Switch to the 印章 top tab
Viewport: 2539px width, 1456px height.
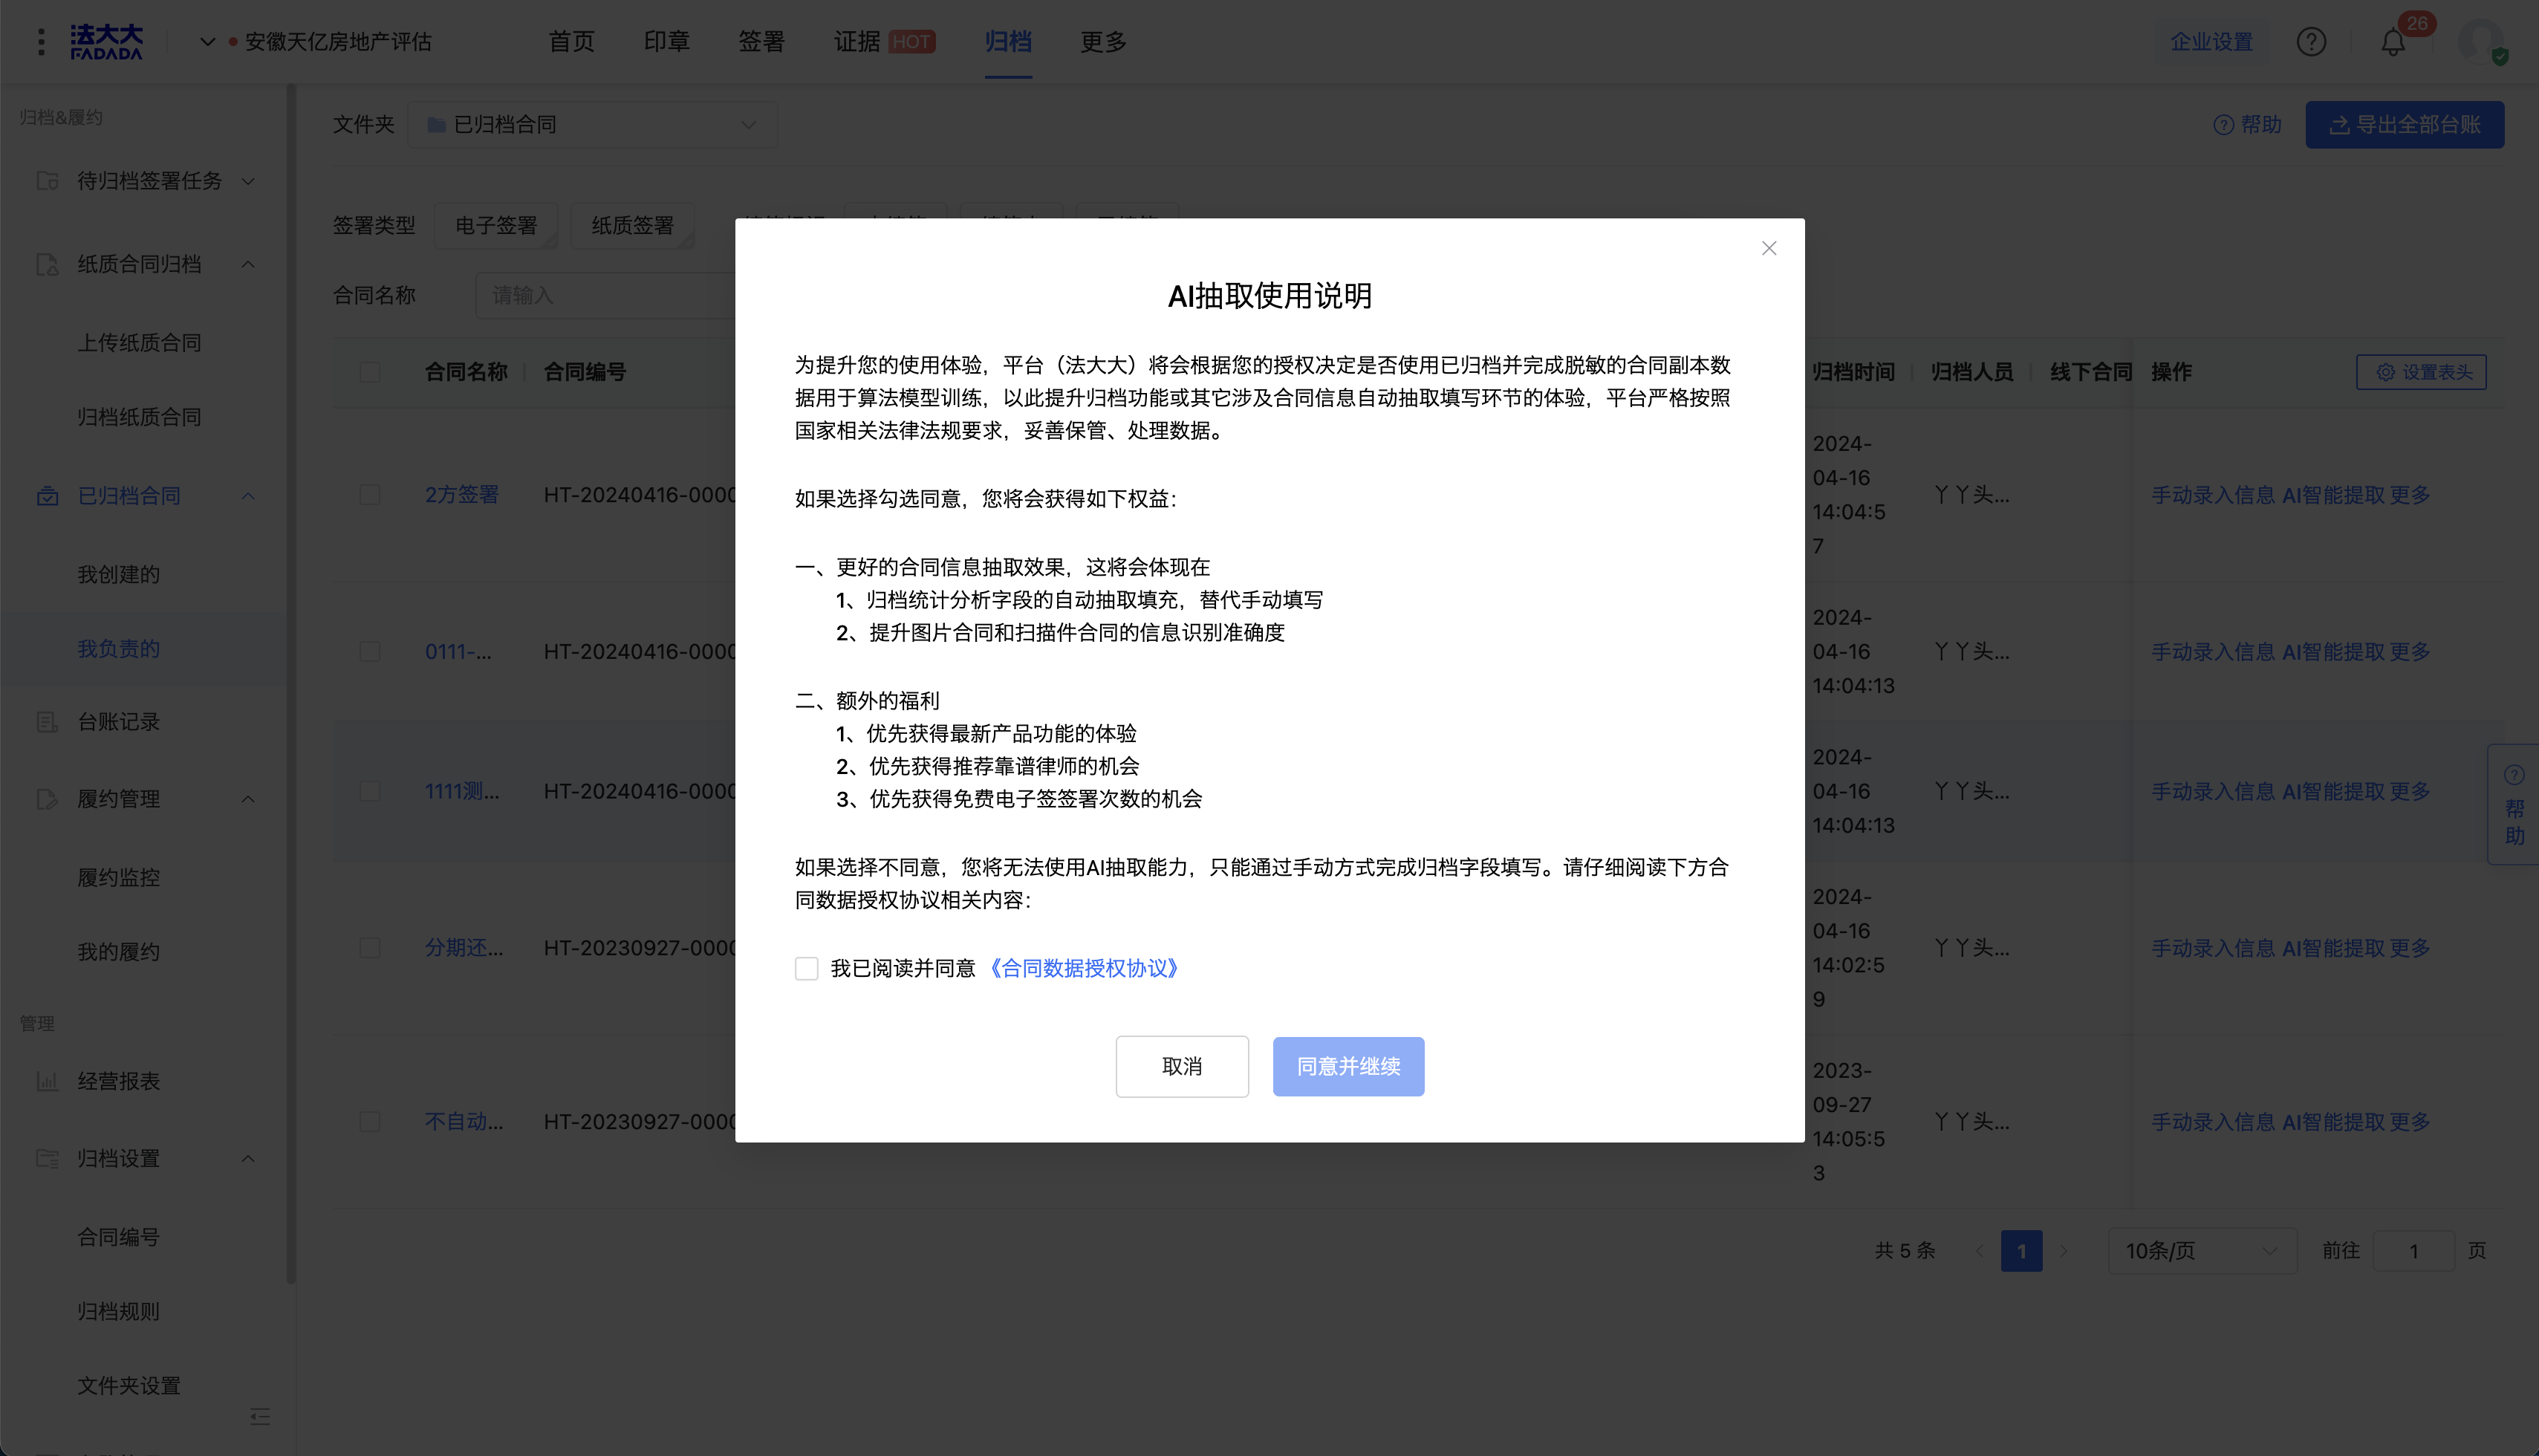[666, 42]
